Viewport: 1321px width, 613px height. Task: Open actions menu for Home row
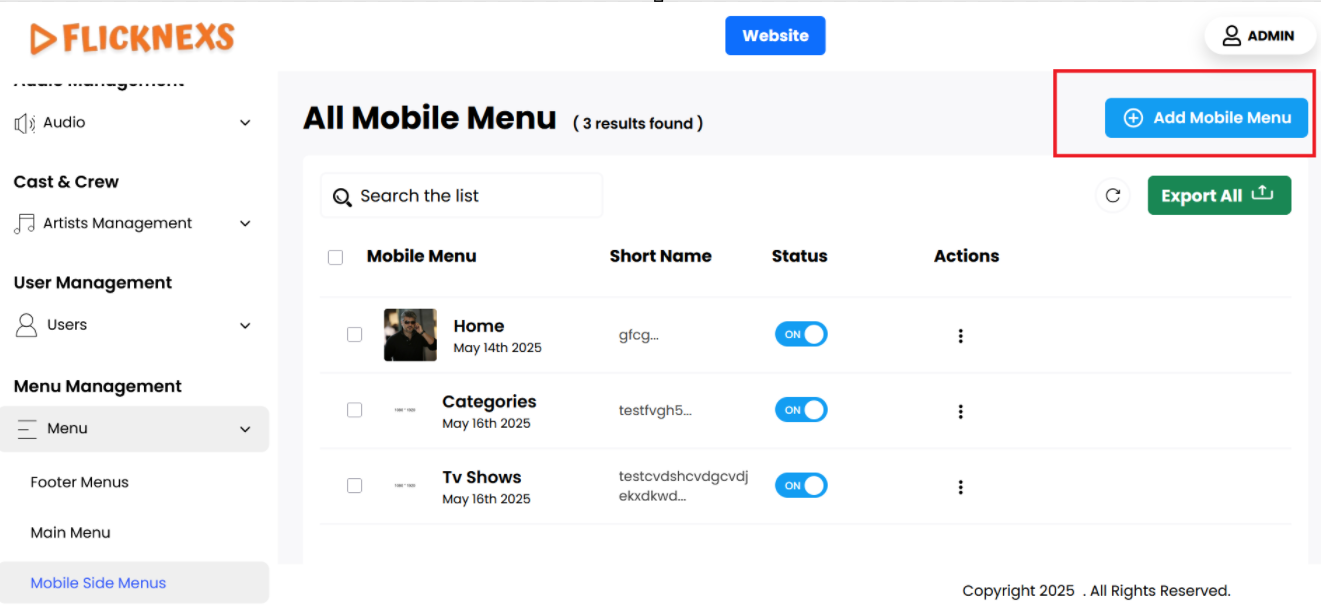tap(960, 336)
